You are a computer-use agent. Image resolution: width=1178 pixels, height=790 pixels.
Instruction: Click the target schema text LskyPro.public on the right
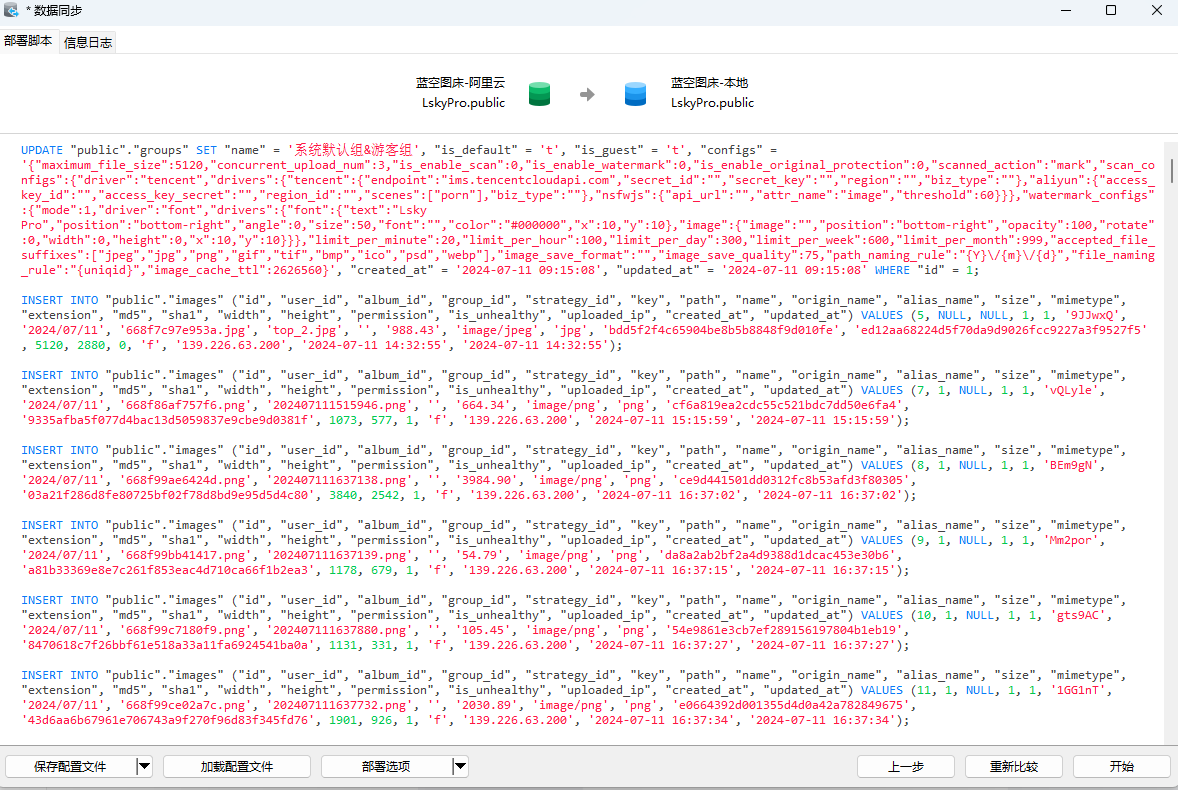712,103
